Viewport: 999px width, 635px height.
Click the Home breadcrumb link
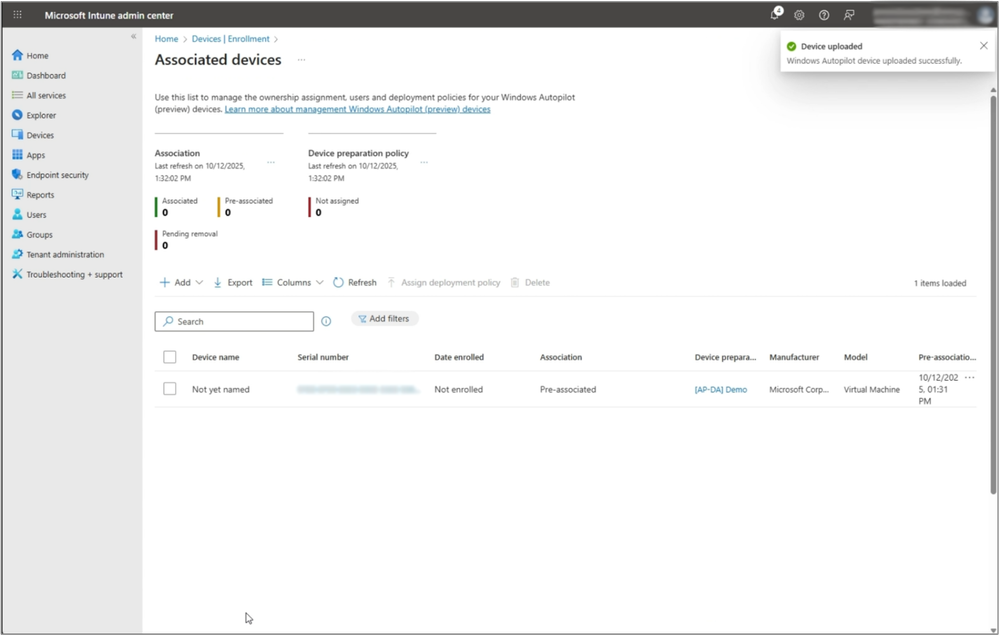166,39
